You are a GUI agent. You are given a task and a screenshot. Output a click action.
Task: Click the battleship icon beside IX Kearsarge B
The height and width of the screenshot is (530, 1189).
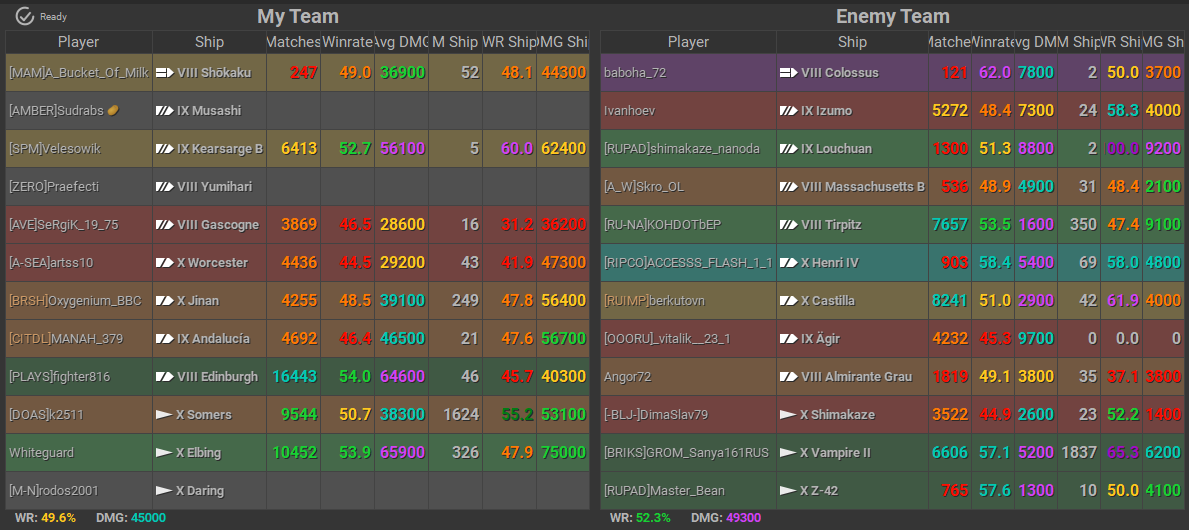164,149
